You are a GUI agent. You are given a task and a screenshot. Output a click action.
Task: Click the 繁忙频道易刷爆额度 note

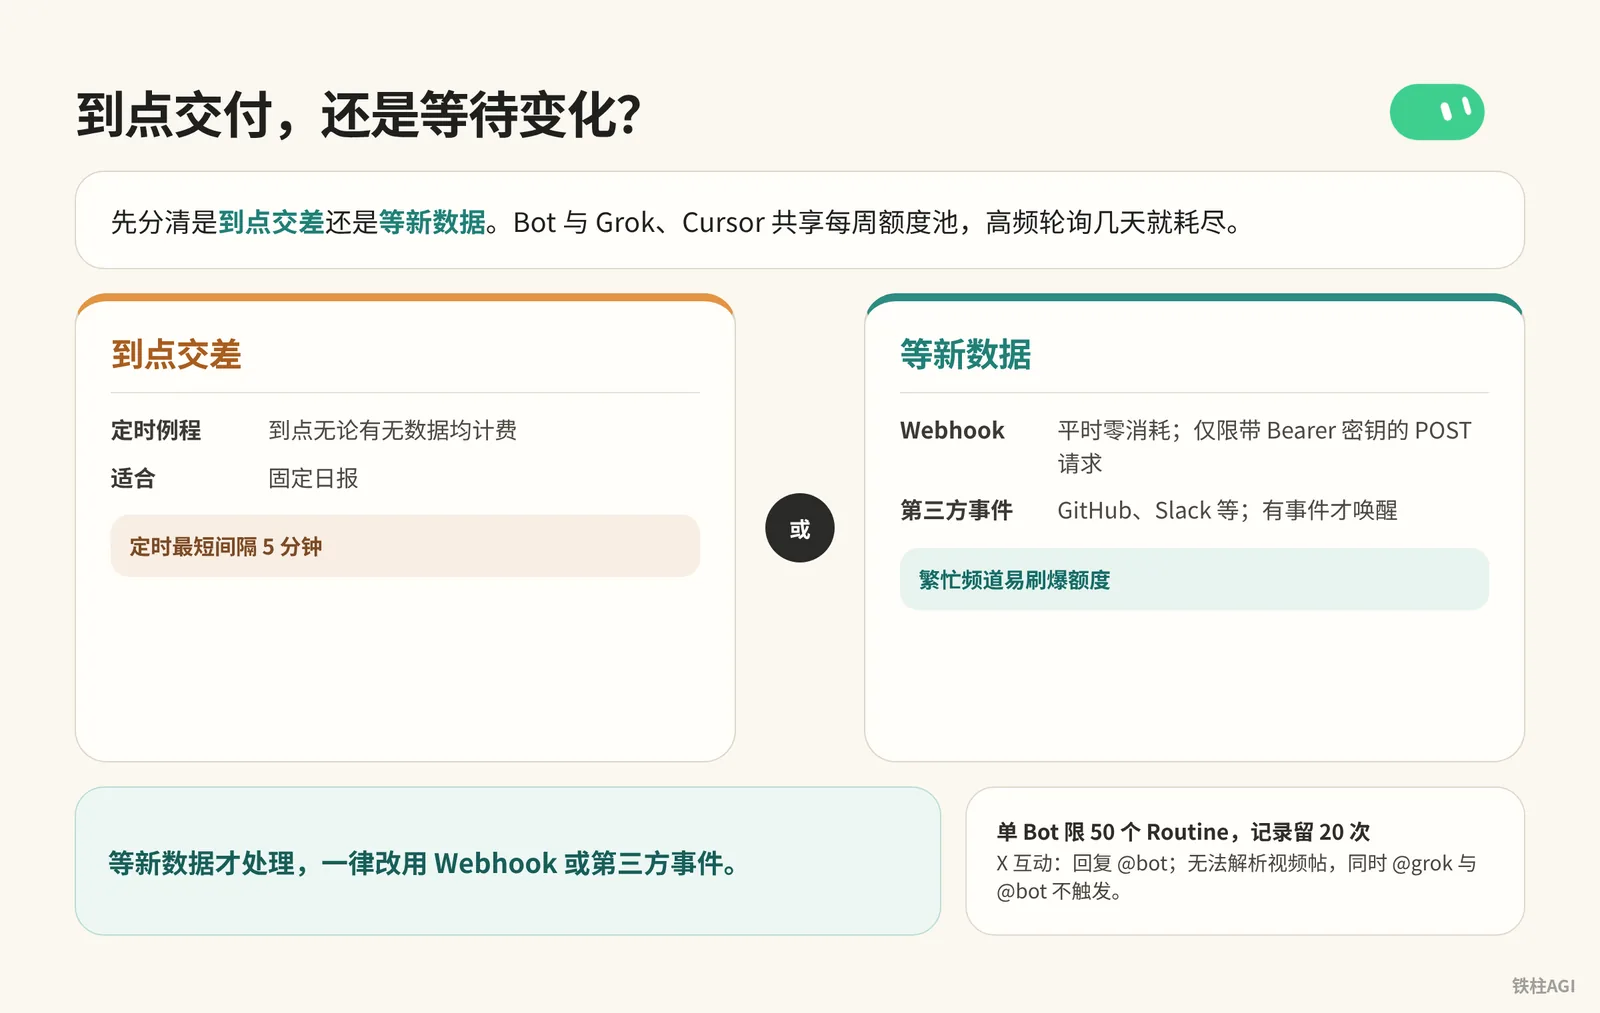click(1194, 579)
